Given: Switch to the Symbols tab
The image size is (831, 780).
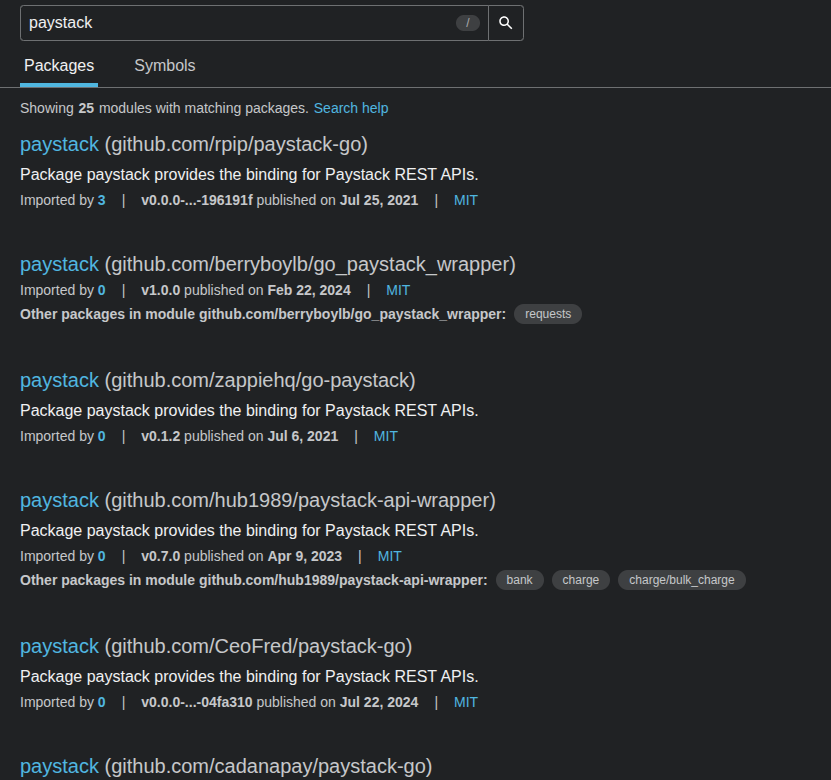Looking at the screenshot, I should [165, 66].
